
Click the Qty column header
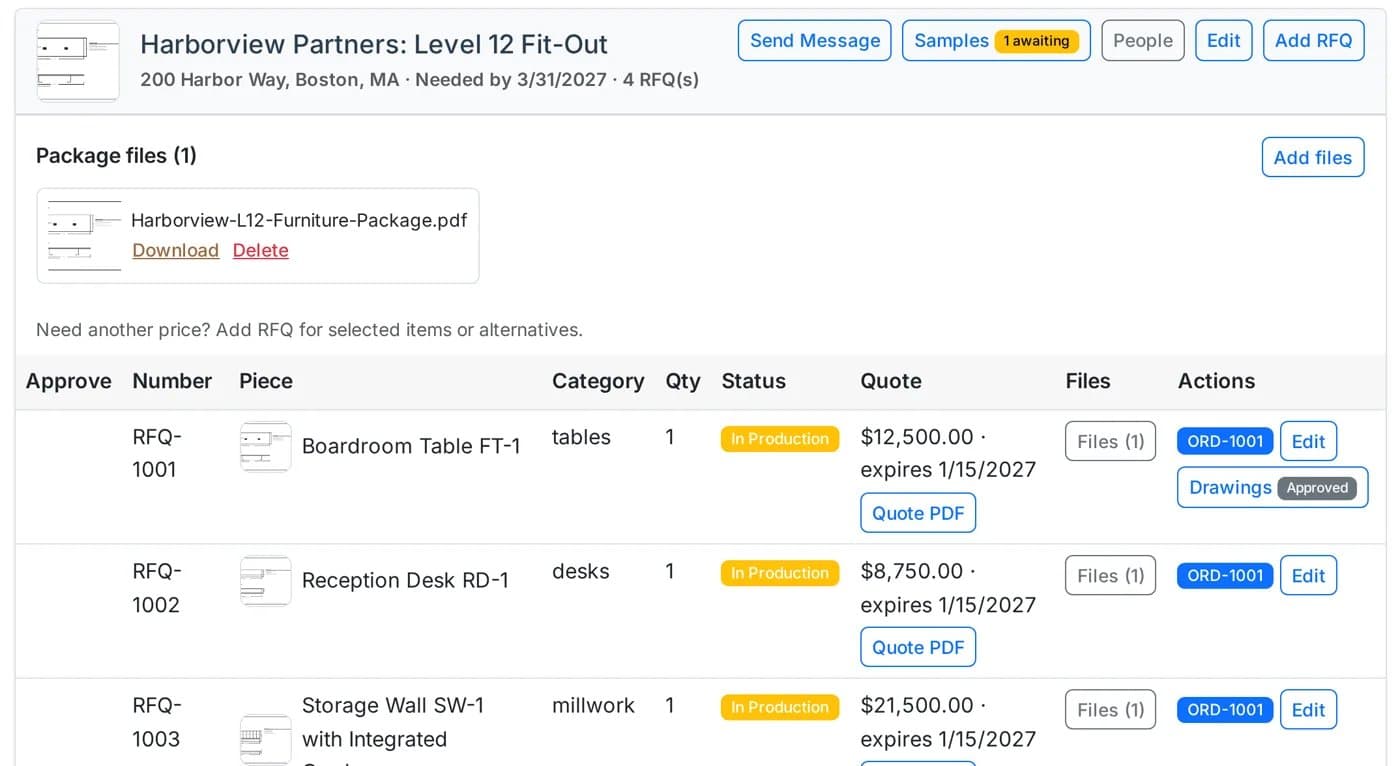pos(683,381)
